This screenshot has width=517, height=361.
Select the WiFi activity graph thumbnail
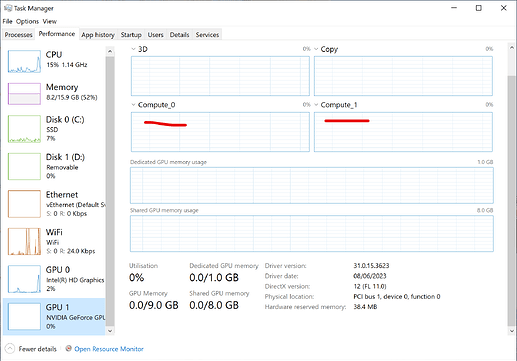pos(24,242)
